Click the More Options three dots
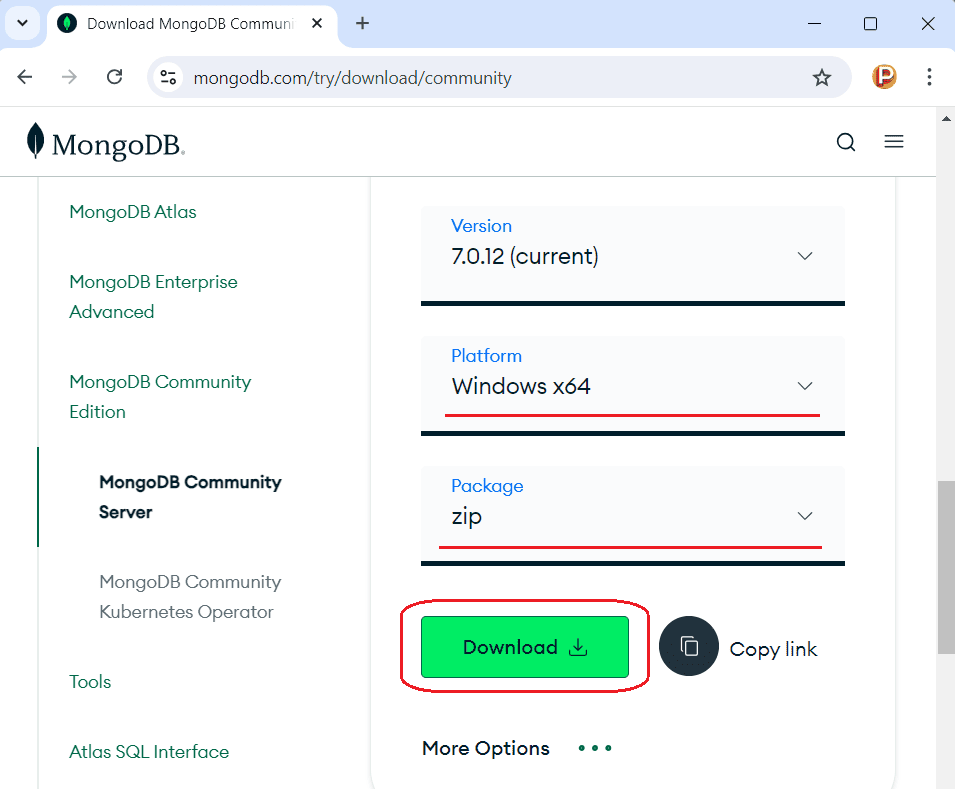 594,748
